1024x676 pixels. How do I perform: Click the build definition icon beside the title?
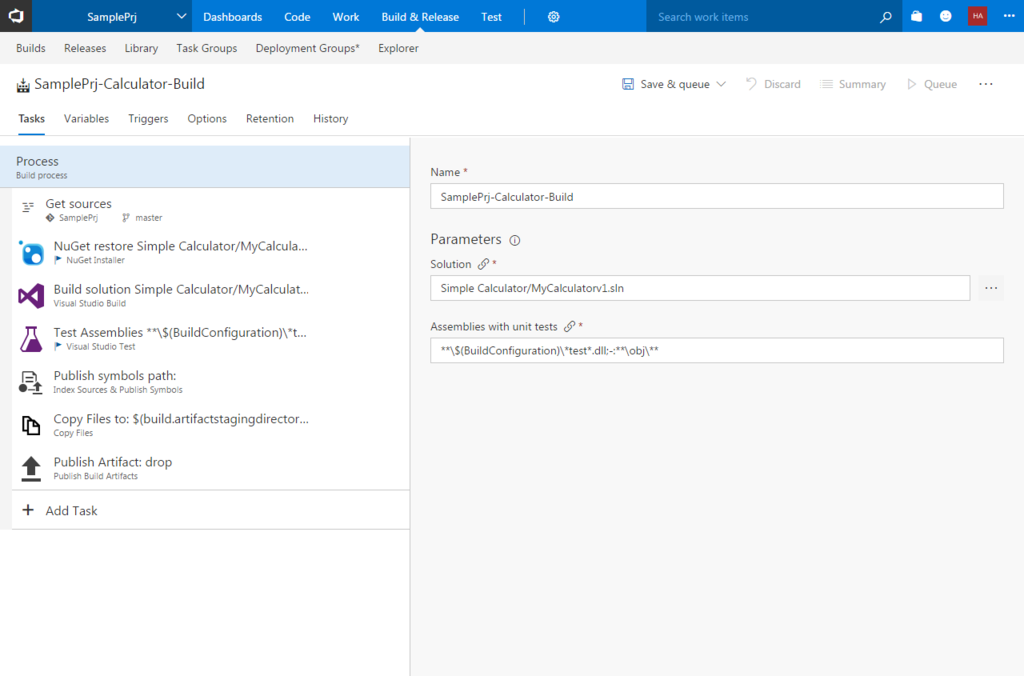(23, 85)
